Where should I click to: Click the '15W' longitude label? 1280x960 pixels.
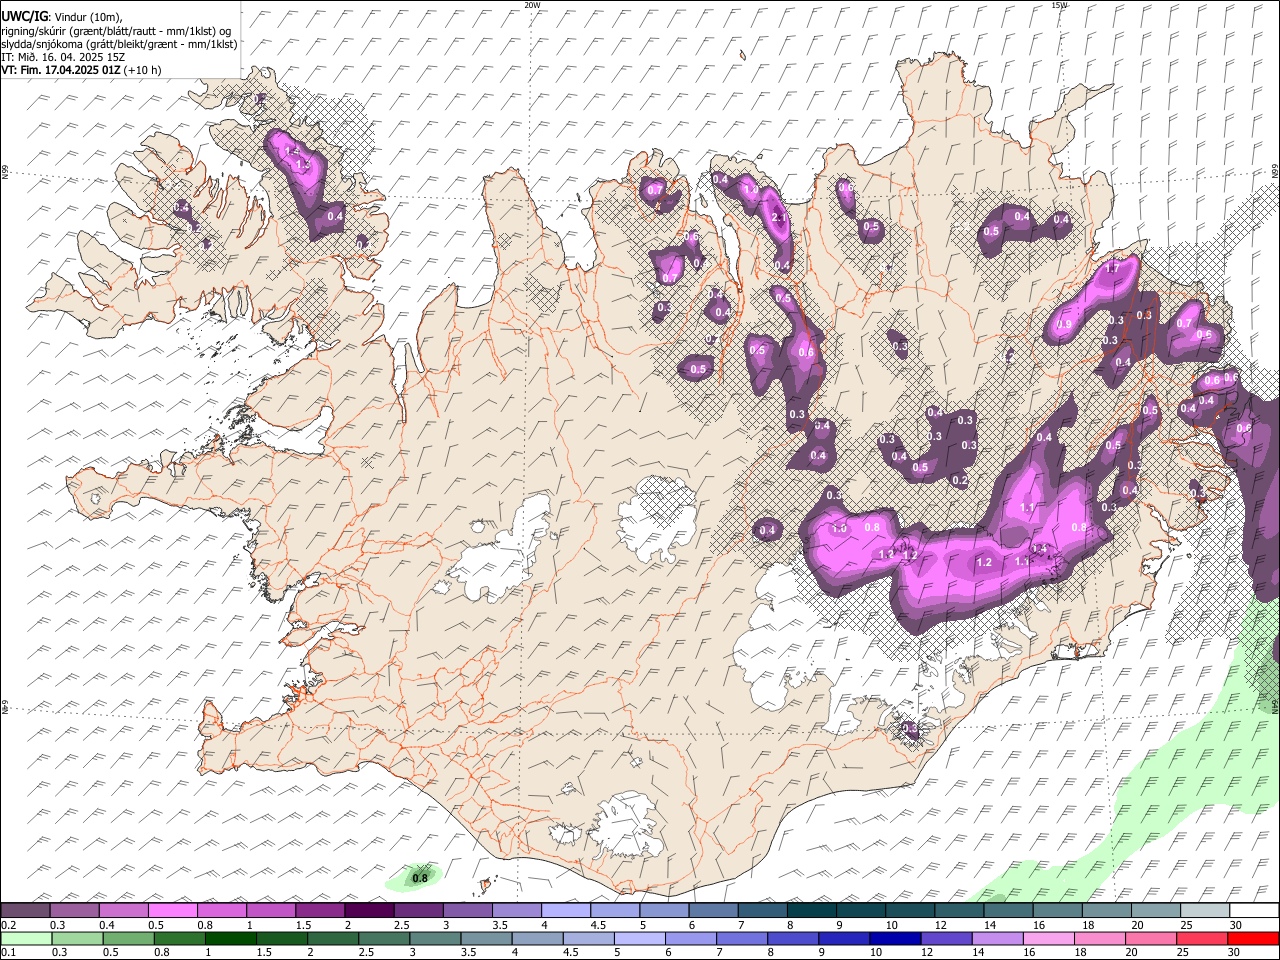pyautogui.click(x=1059, y=5)
